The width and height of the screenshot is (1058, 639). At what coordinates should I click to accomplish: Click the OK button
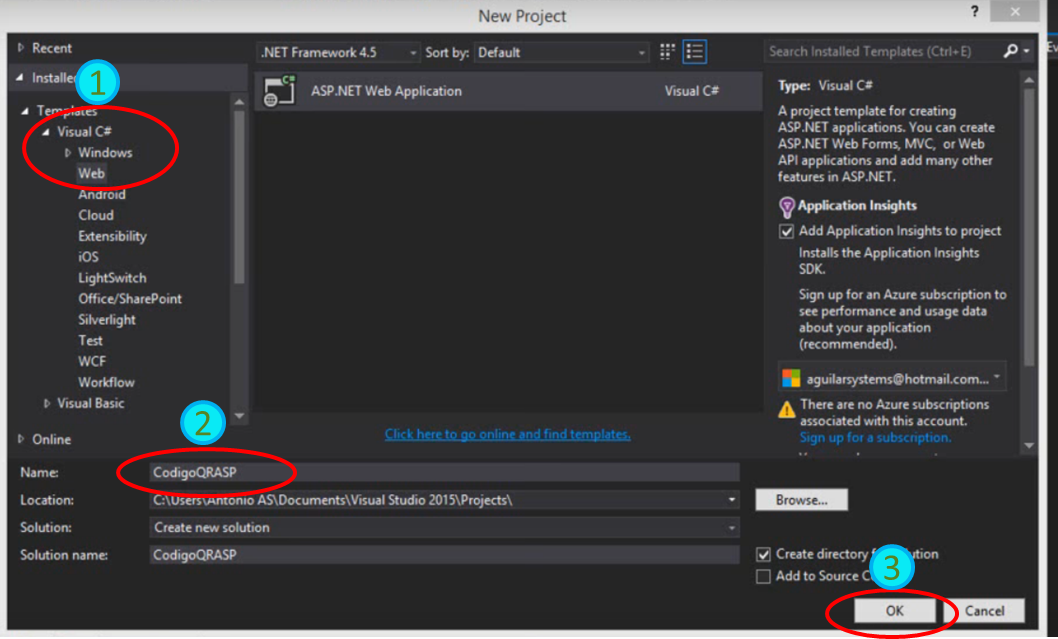click(x=895, y=610)
